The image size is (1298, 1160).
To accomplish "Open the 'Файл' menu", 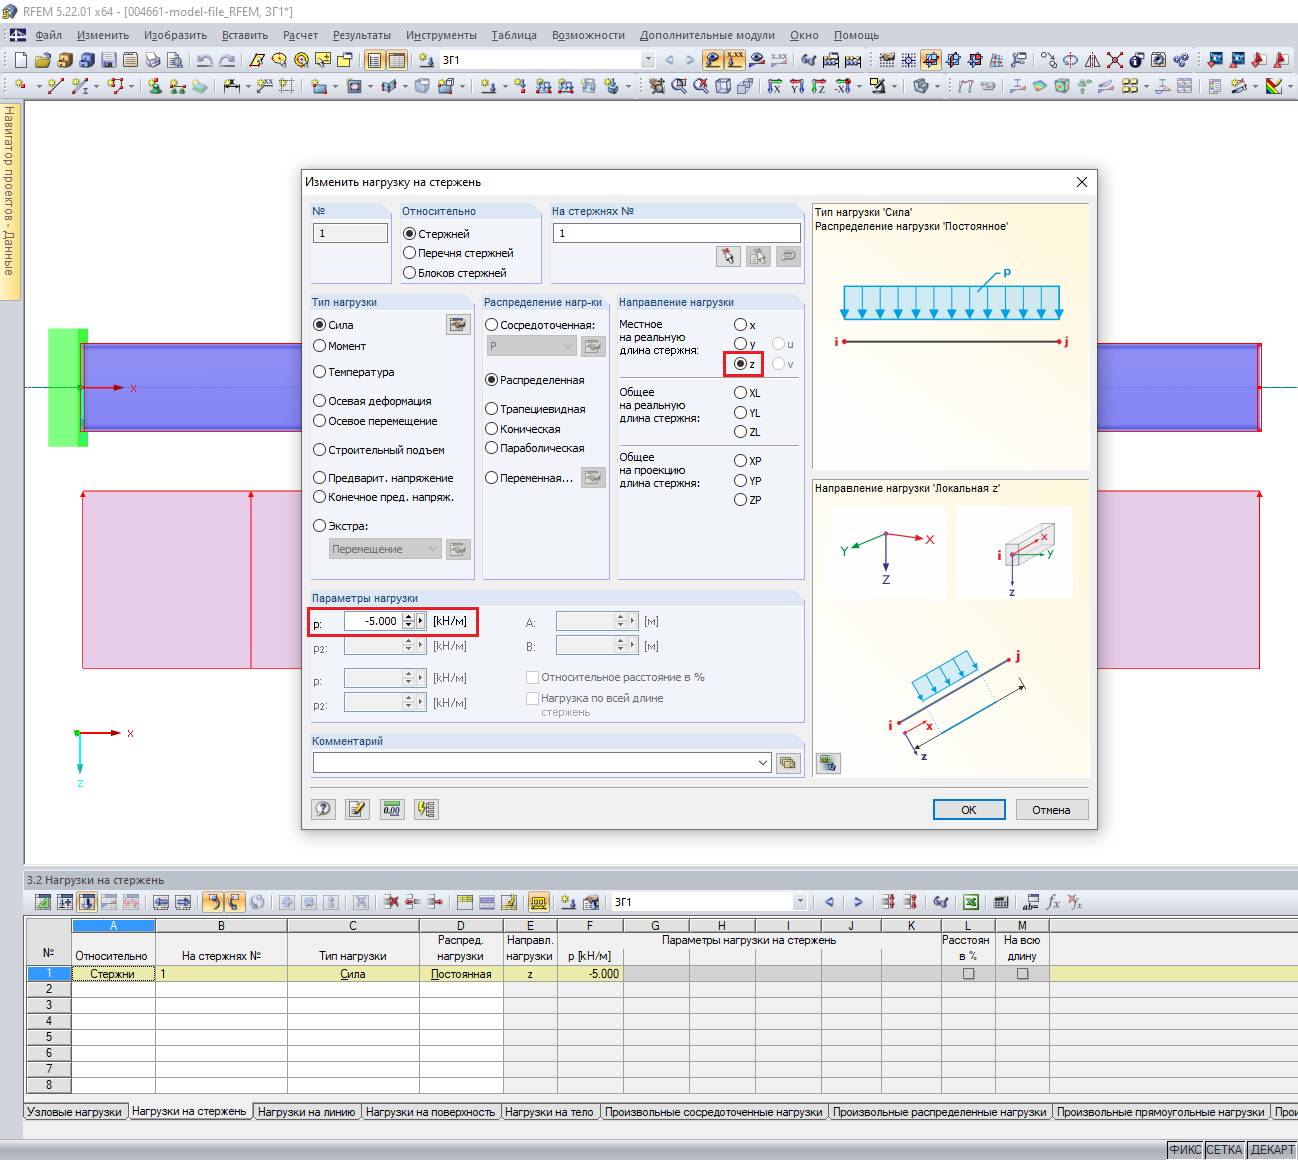I will [x=48, y=35].
